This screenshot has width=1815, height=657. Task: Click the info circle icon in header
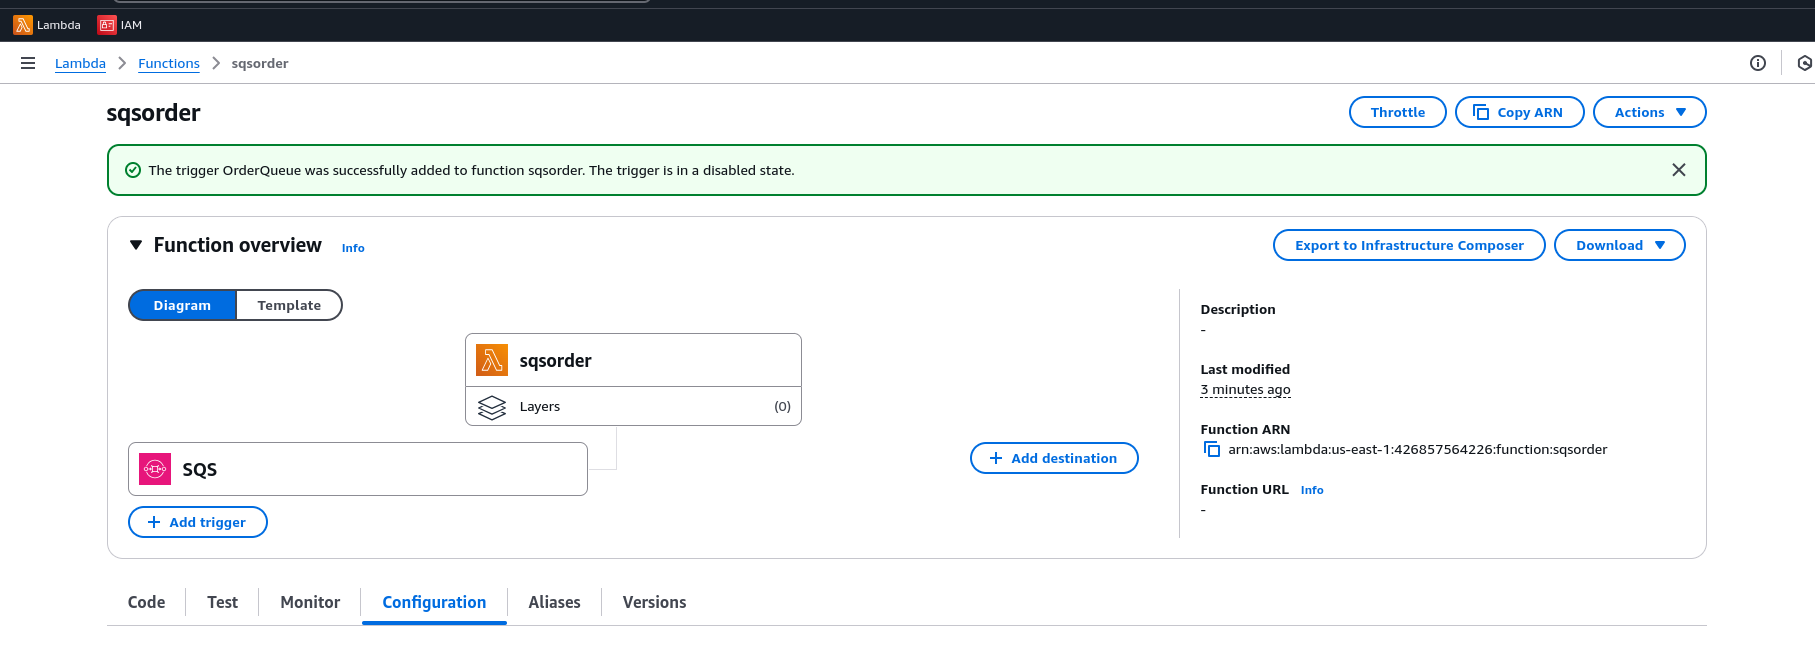click(1757, 63)
